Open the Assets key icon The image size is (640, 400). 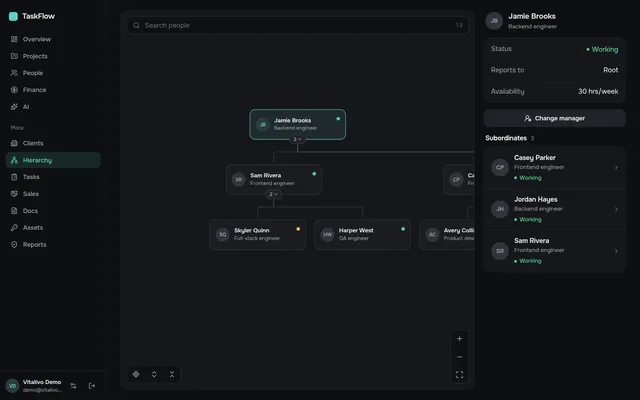pyautogui.click(x=14, y=227)
